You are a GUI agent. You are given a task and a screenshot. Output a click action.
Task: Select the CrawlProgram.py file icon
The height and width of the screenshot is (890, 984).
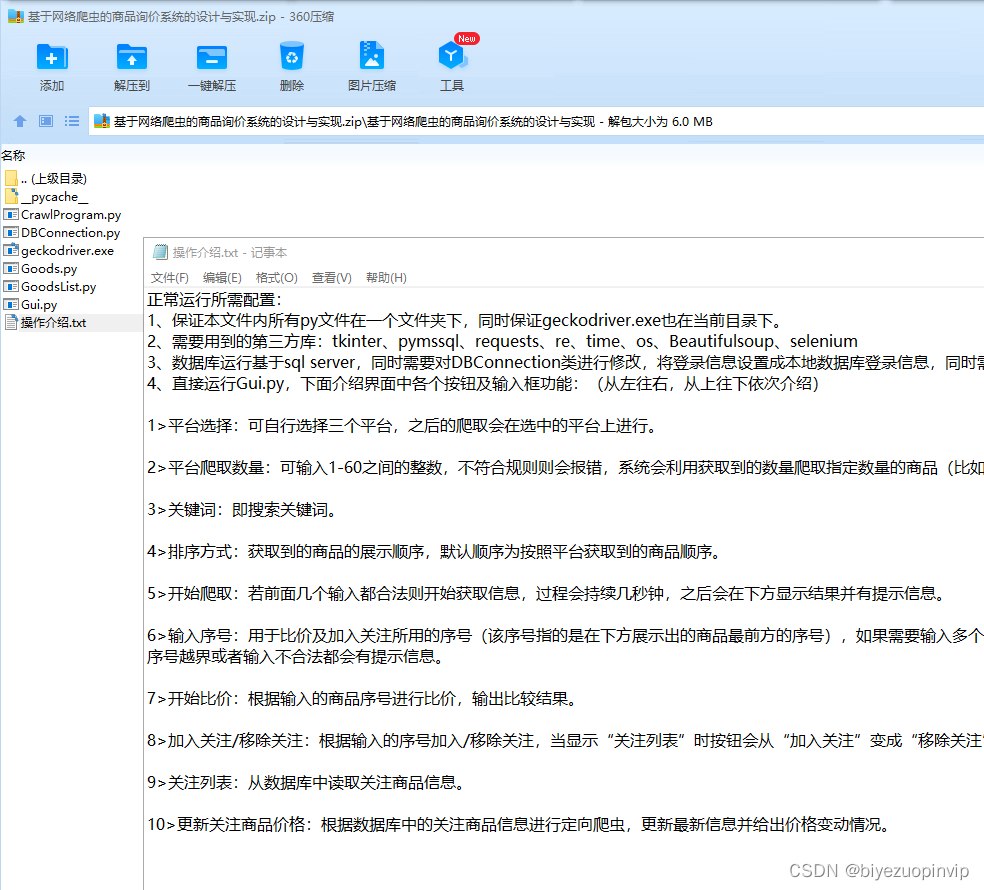tap(11, 215)
